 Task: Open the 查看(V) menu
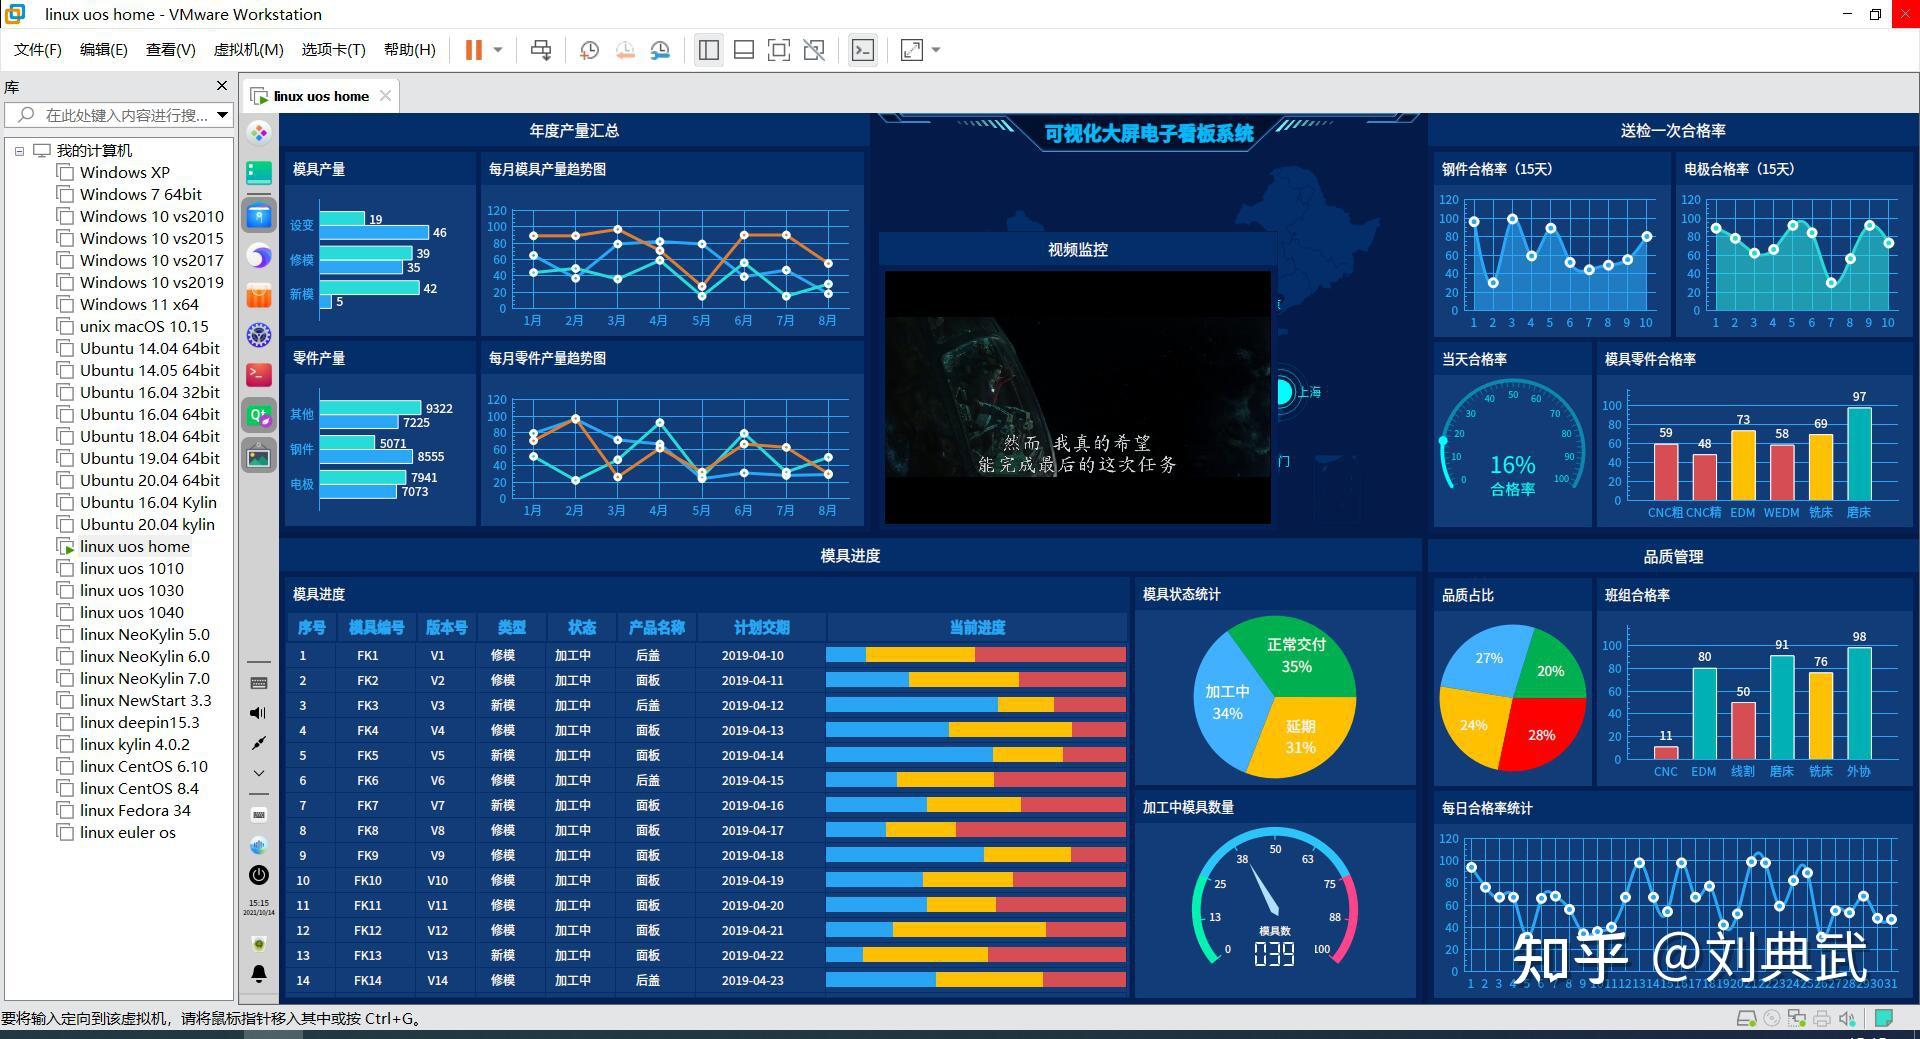171,50
